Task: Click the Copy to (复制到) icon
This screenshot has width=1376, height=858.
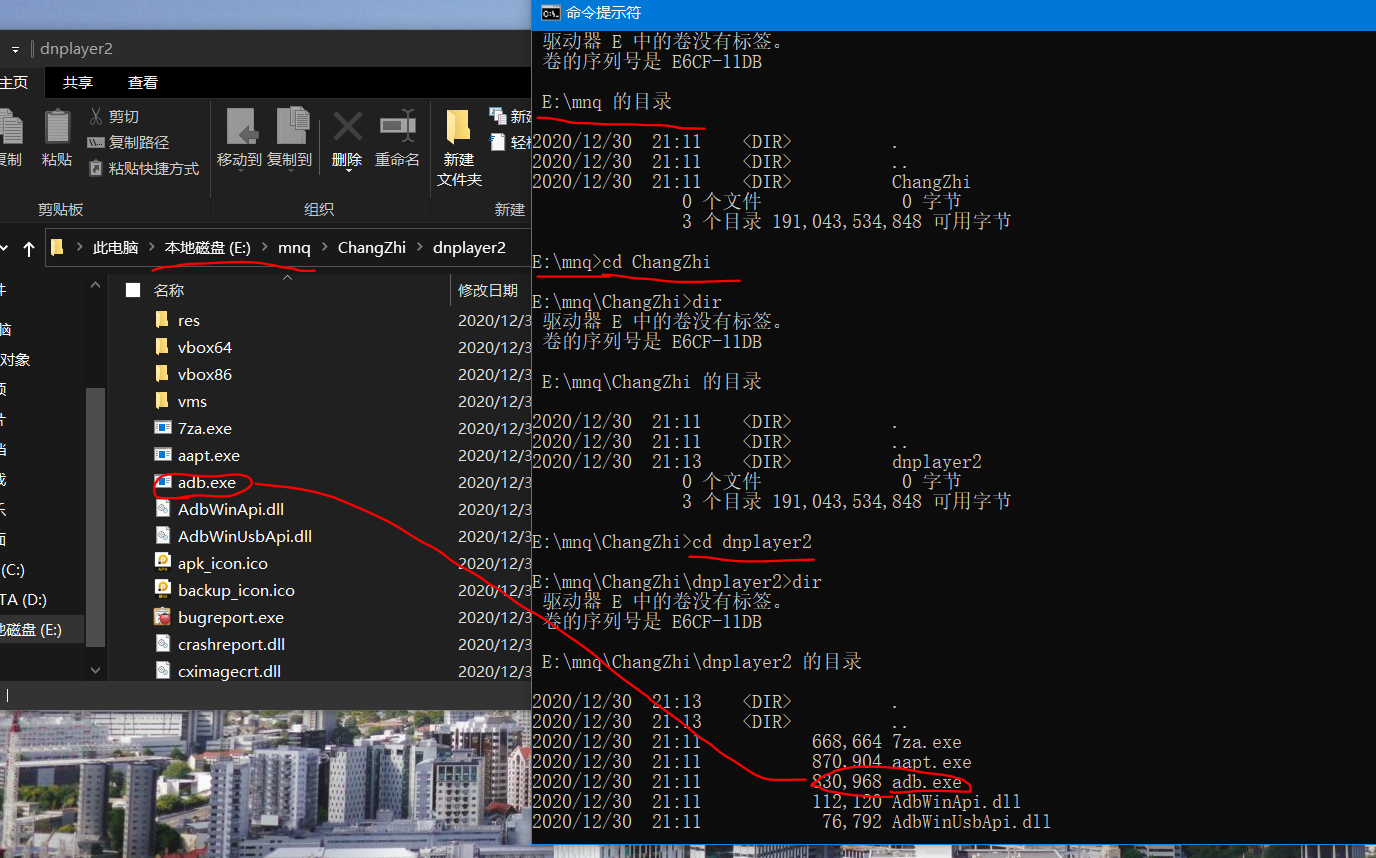Action: point(291,127)
